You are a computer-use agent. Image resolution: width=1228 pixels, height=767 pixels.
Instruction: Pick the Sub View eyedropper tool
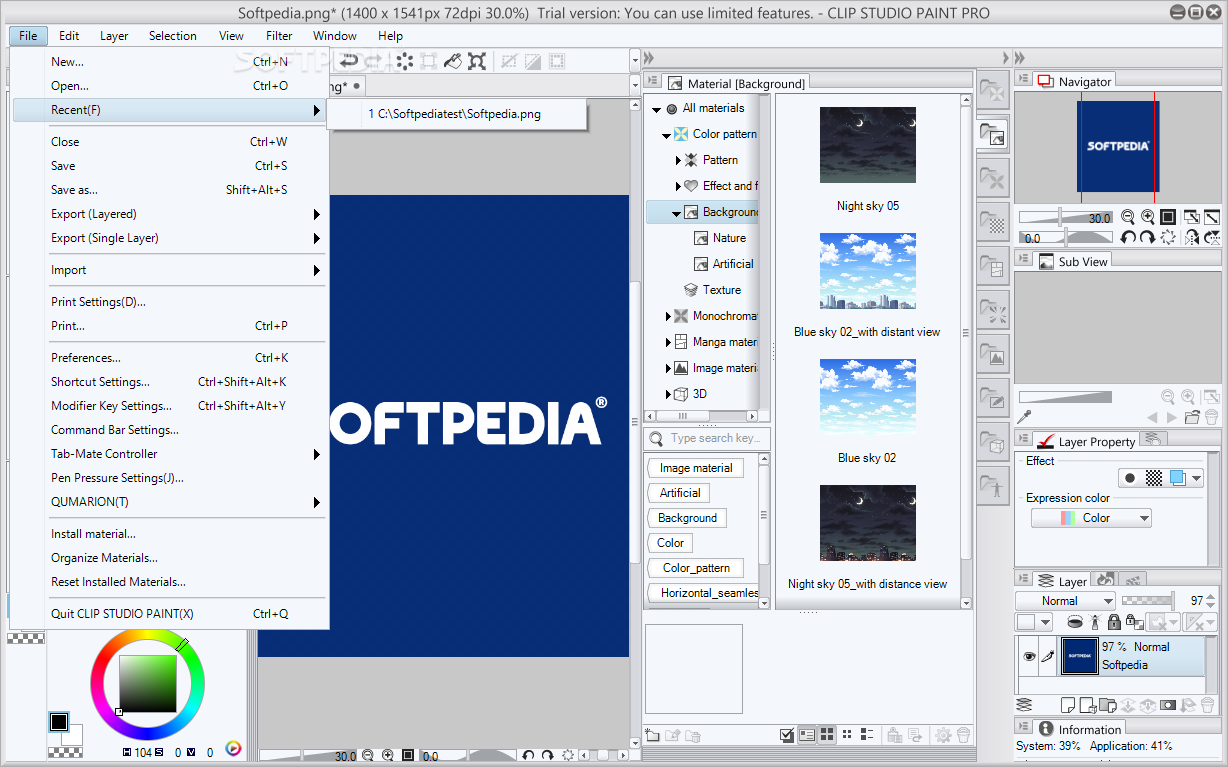[1025, 418]
